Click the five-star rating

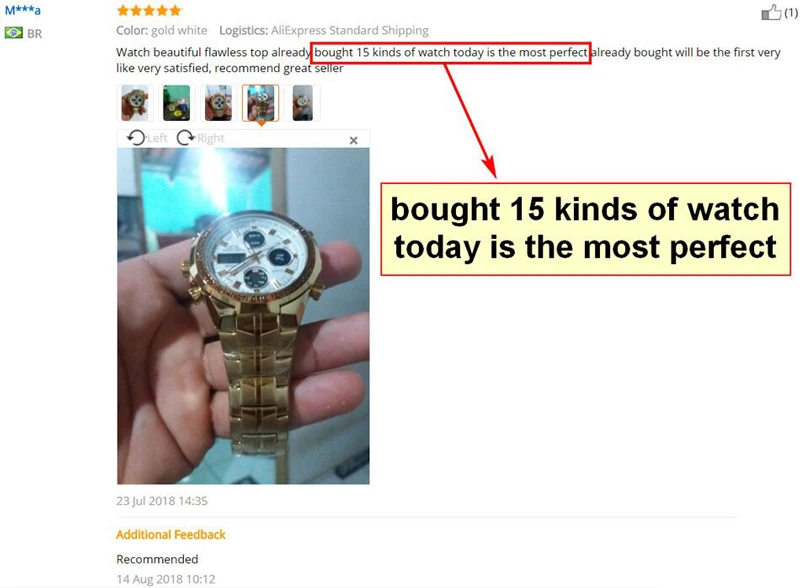pyautogui.click(x=149, y=10)
